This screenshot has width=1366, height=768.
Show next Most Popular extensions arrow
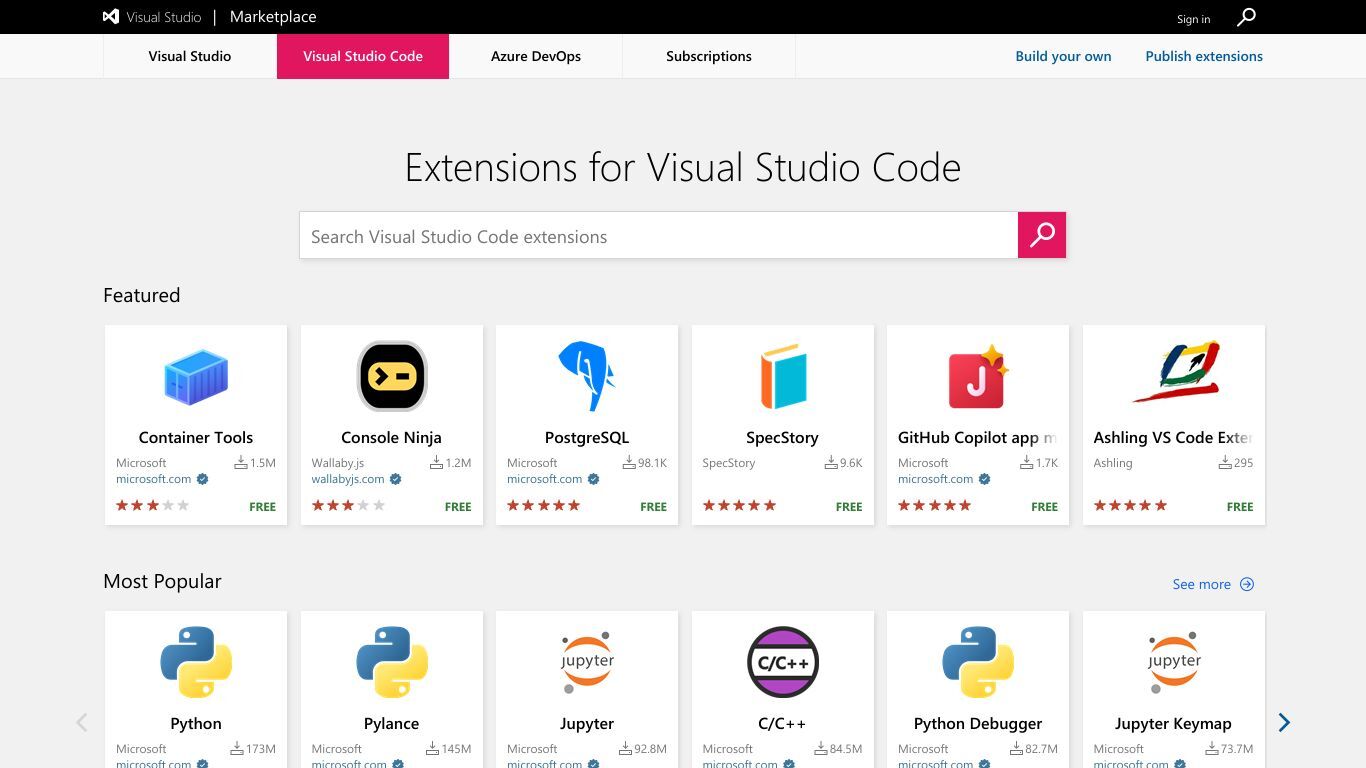point(1284,722)
